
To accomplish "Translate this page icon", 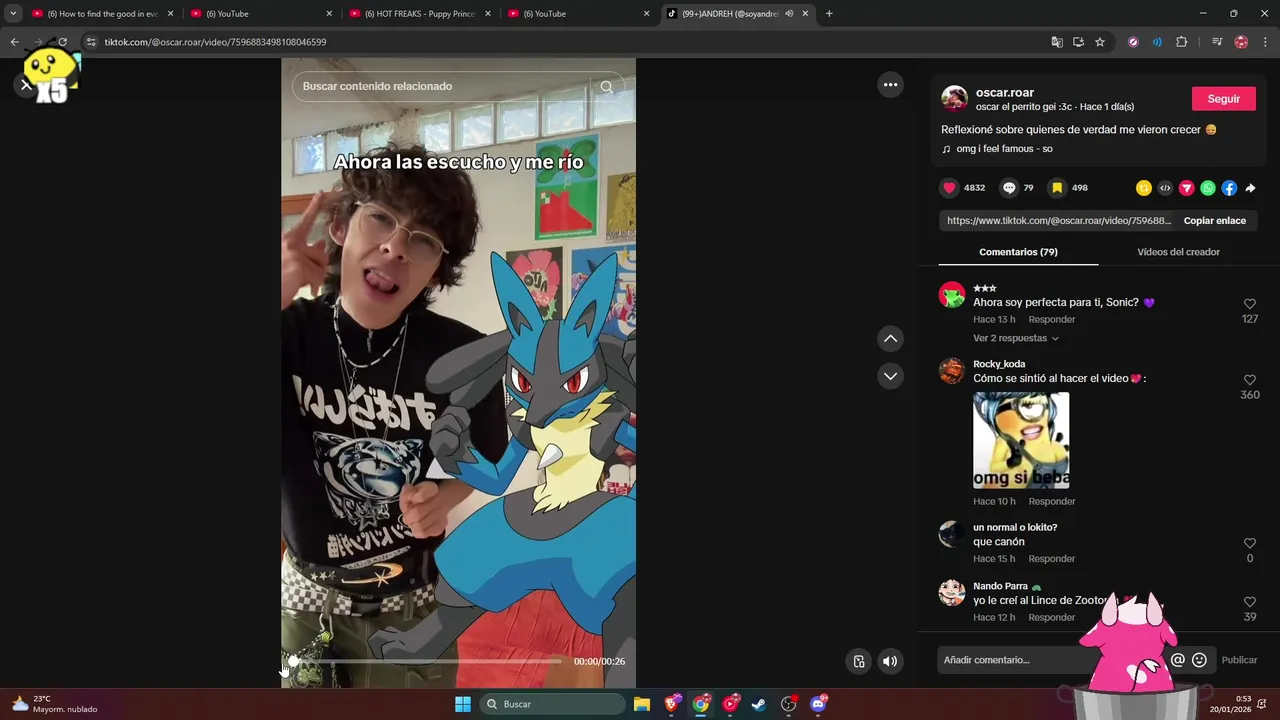I will point(1057,42).
